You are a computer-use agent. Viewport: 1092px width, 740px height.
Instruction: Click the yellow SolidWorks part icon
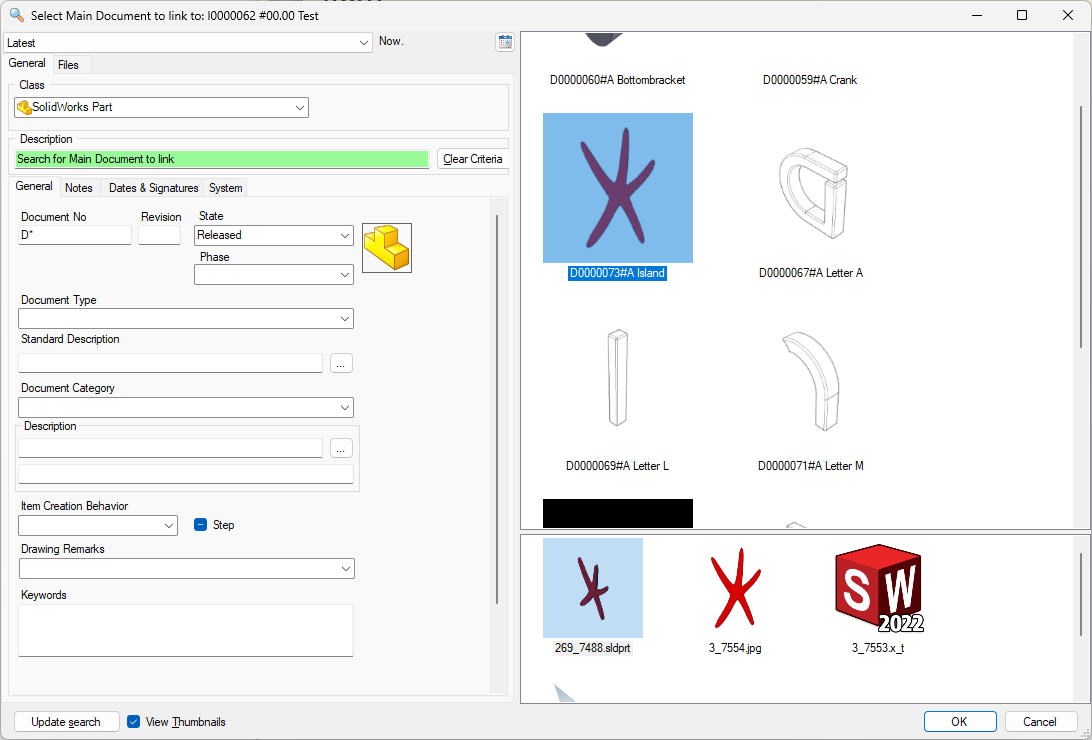387,248
